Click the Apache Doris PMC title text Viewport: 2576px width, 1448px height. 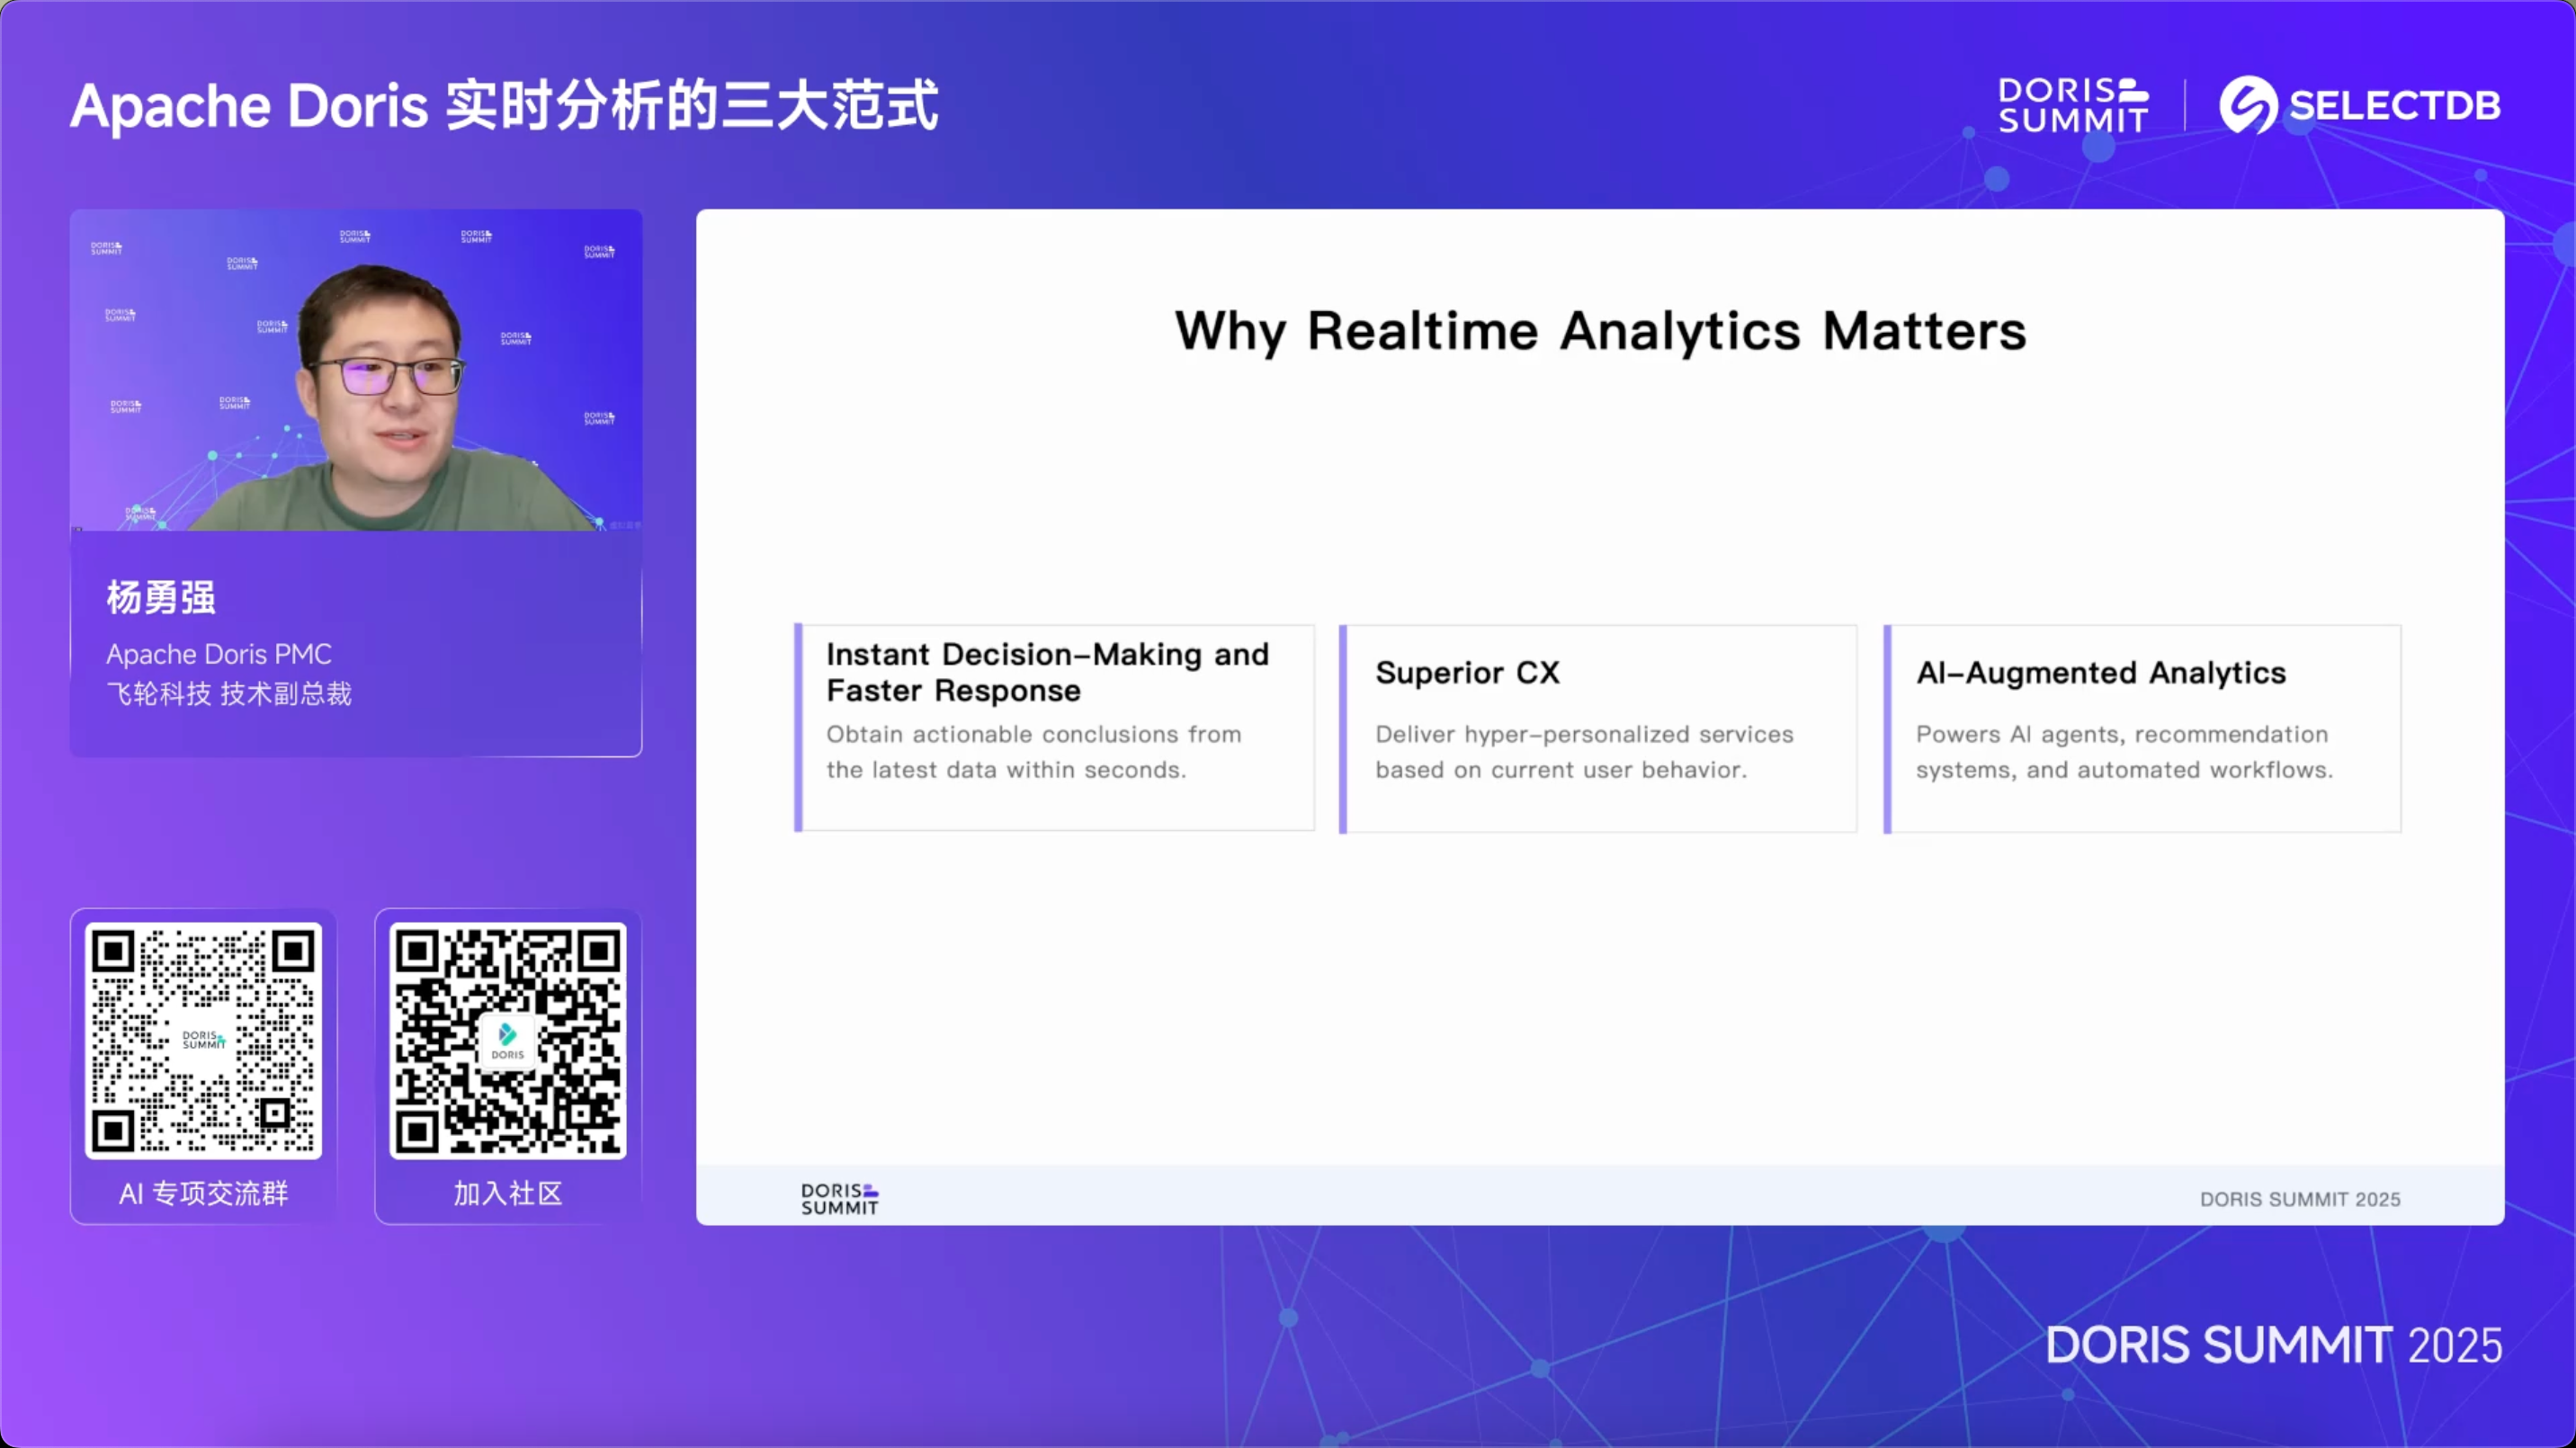[x=219, y=654]
